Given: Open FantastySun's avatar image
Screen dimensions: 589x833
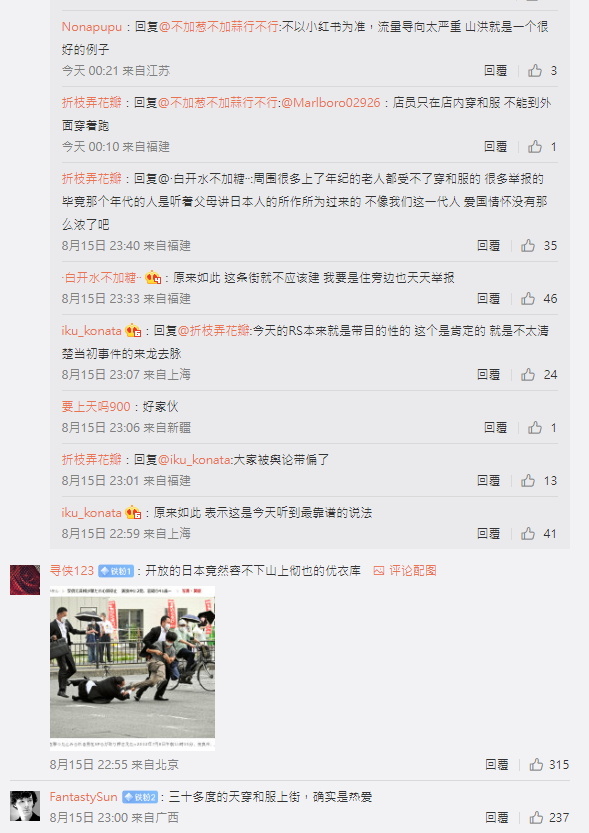Looking at the screenshot, I should [x=25, y=806].
